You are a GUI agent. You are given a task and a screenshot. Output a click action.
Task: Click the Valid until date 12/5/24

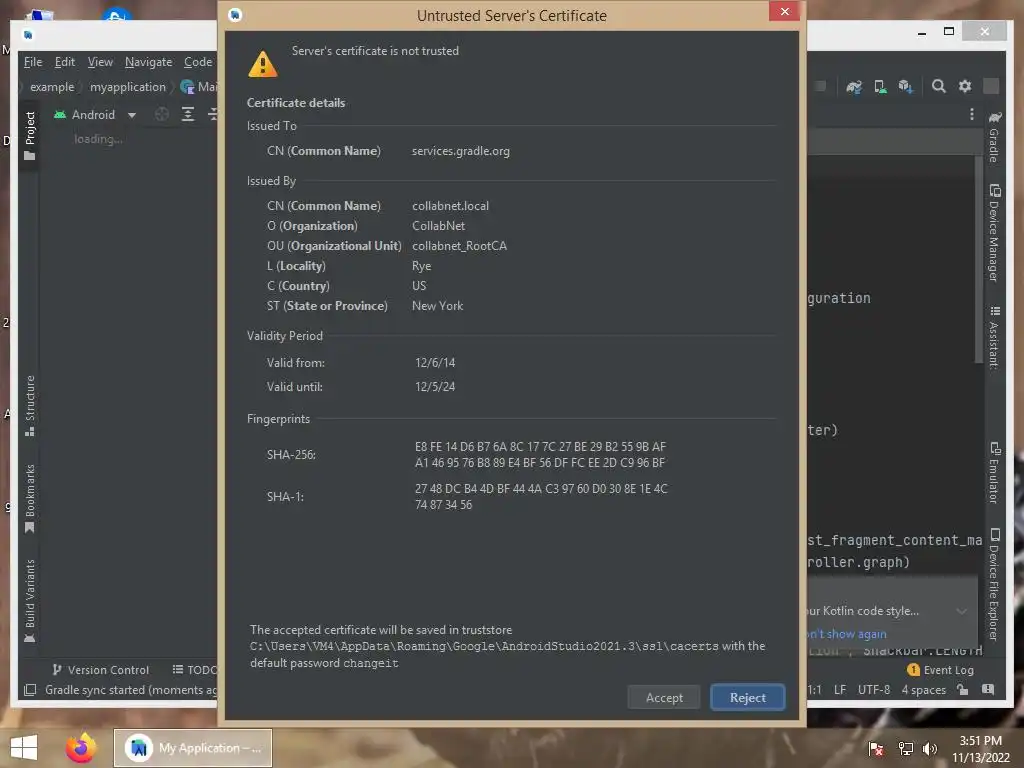[x=435, y=387]
